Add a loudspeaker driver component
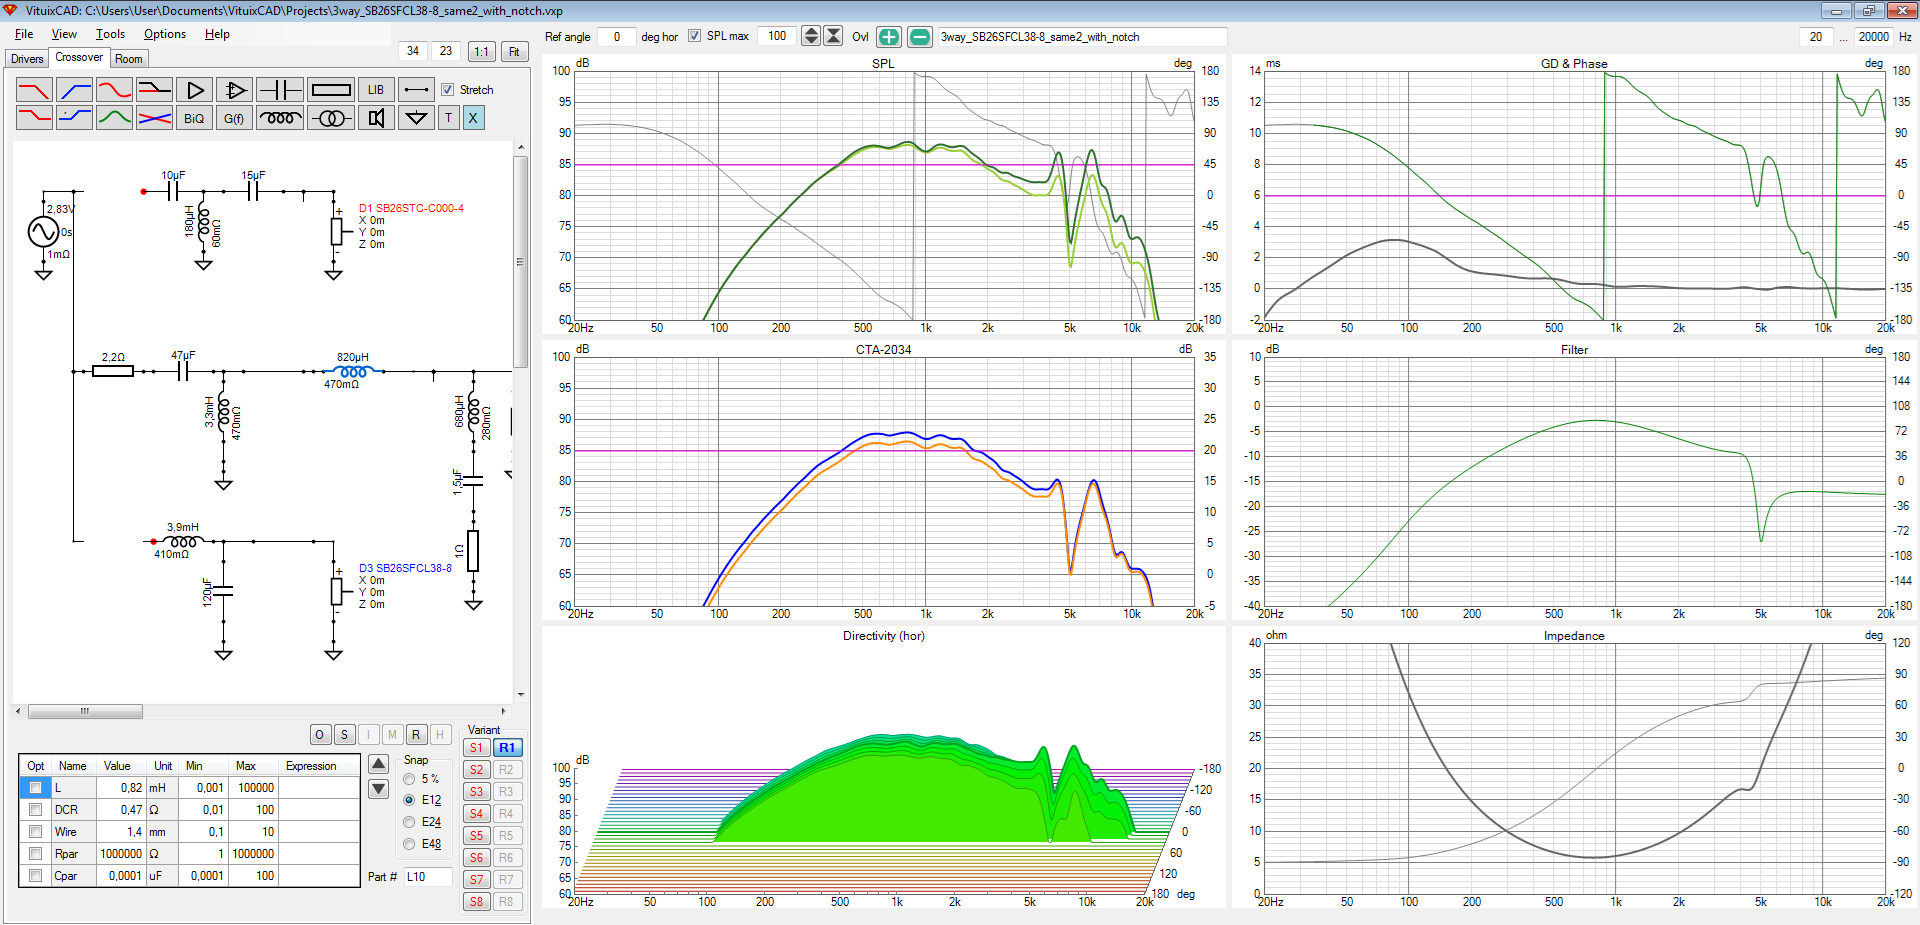 coord(376,118)
